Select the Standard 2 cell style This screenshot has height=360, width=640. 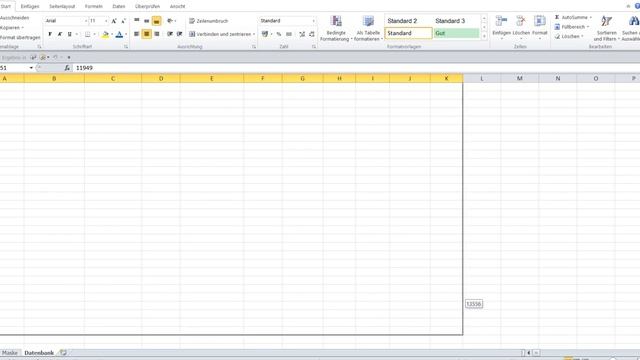pyautogui.click(x=408, y=21)
